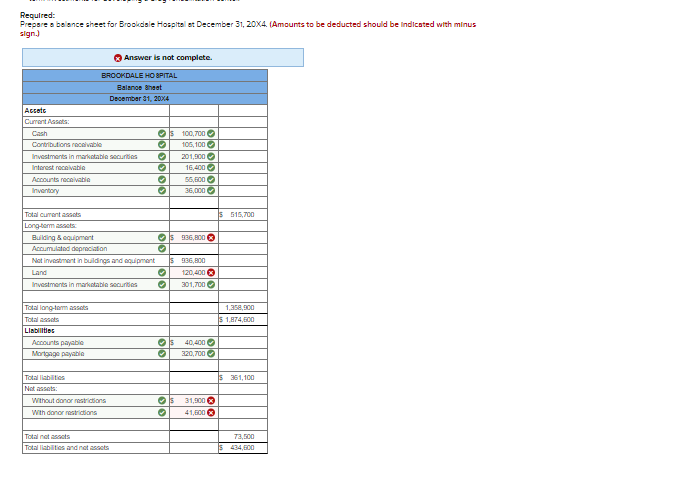Click the Answer is not complete message
This screenshot has width=692, height=487.
coord(168,57)
